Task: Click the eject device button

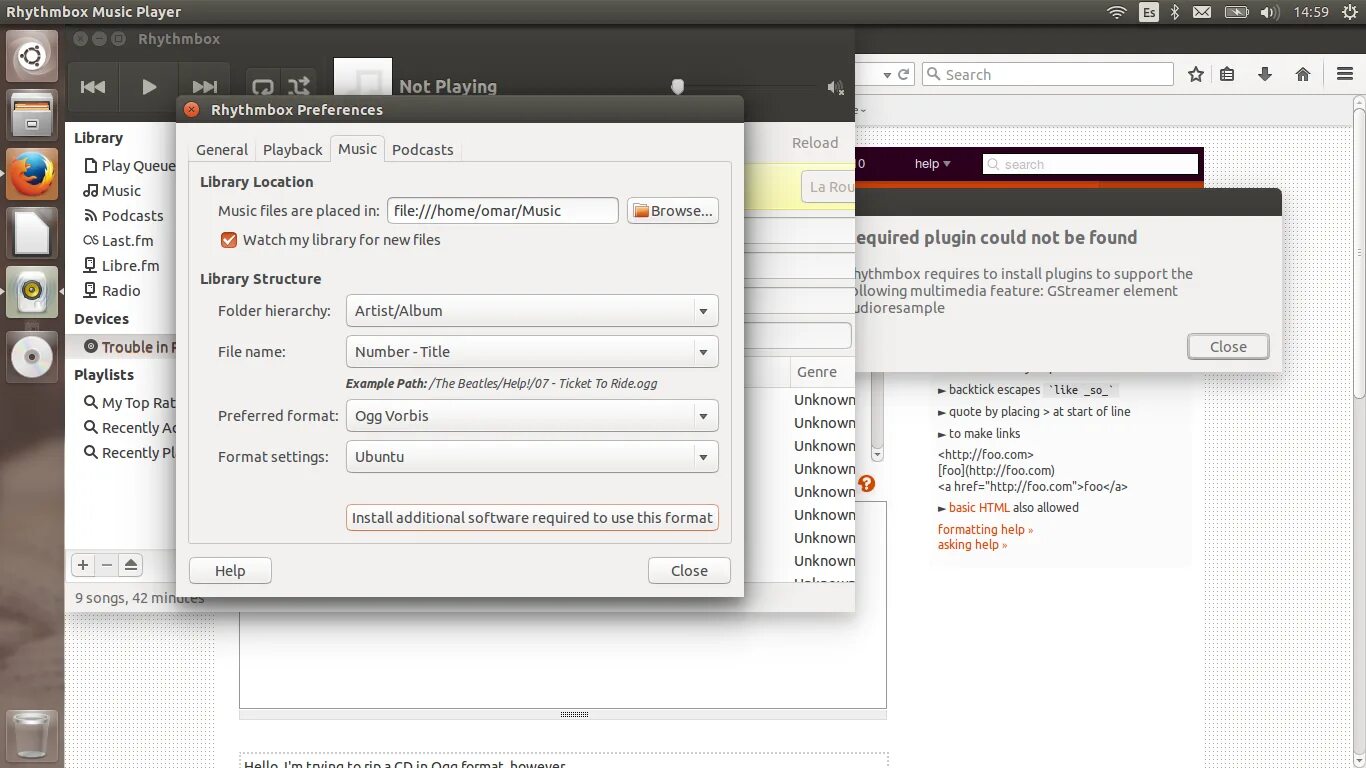Action: 131,565
